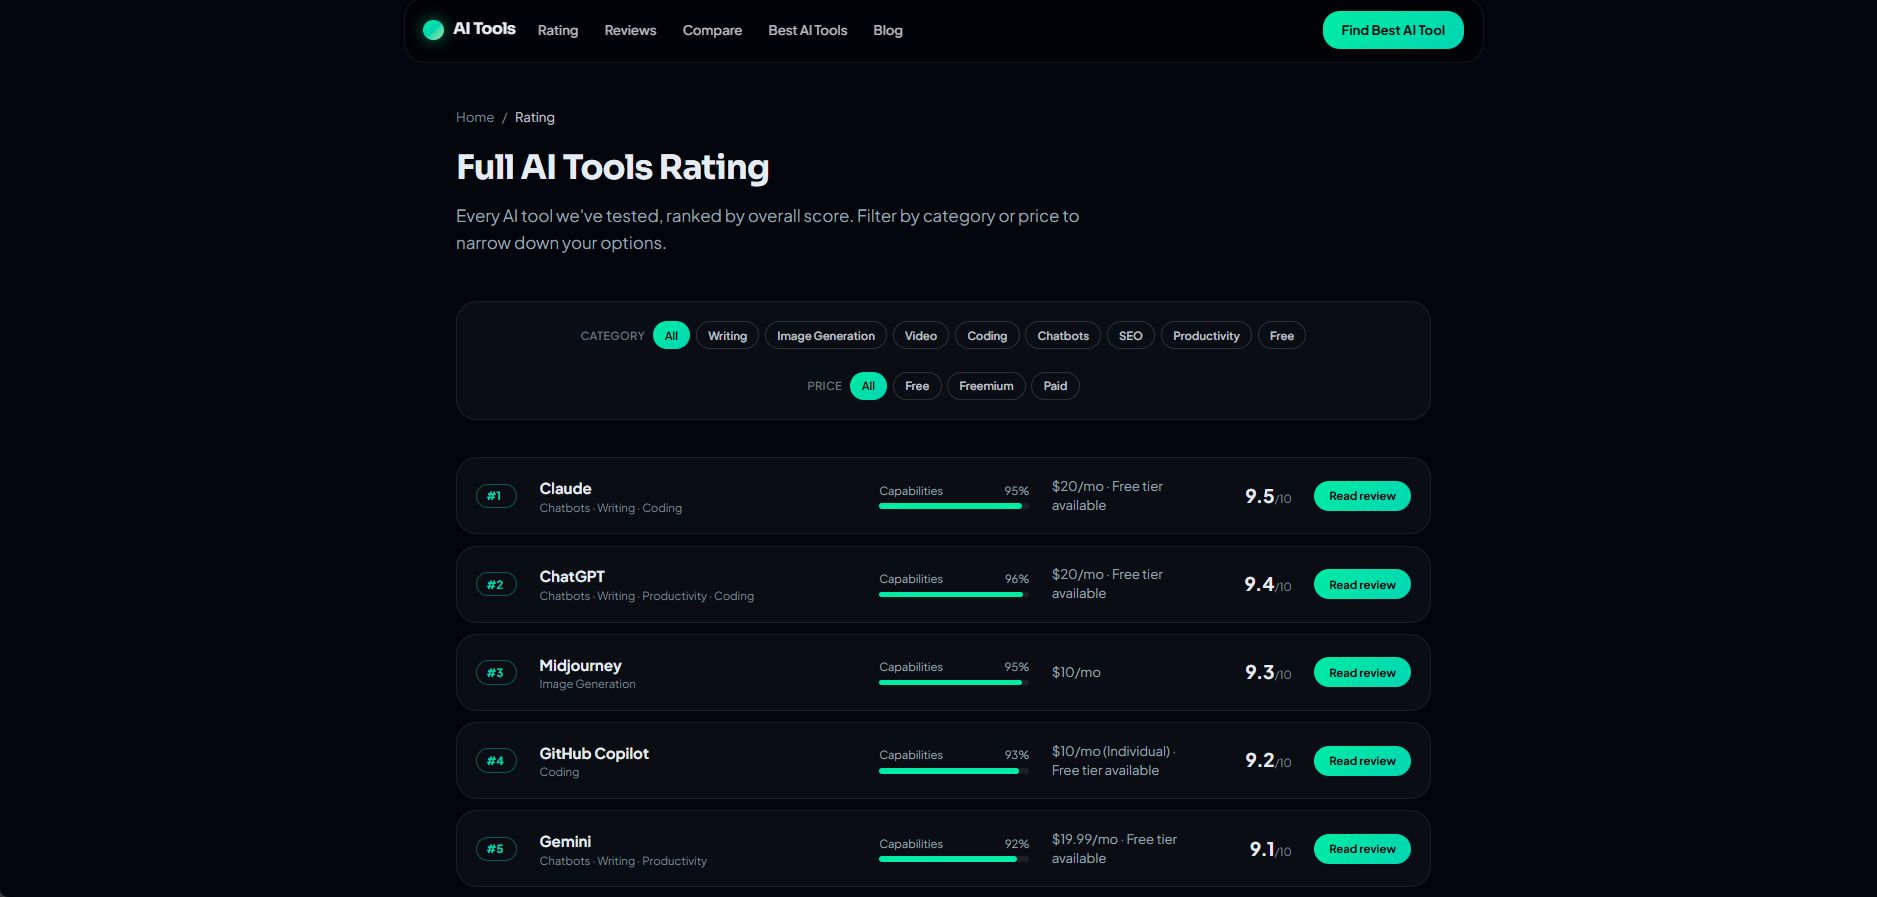This screenshot has width=1877, height=897.
Task: Choose the Video category filter
Action: (921, 336)
